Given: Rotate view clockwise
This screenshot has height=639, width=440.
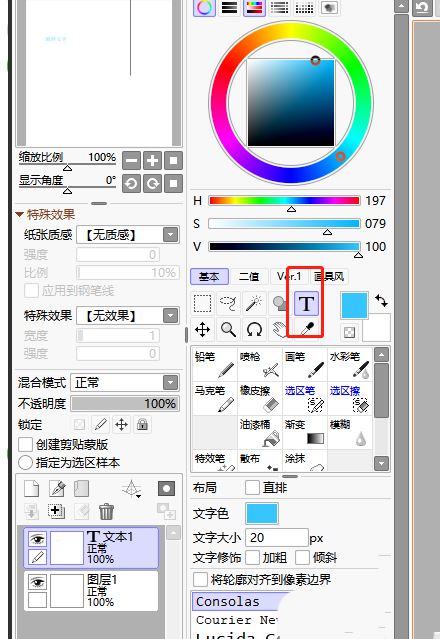Looking at the screenshot, I should point(152,184).
